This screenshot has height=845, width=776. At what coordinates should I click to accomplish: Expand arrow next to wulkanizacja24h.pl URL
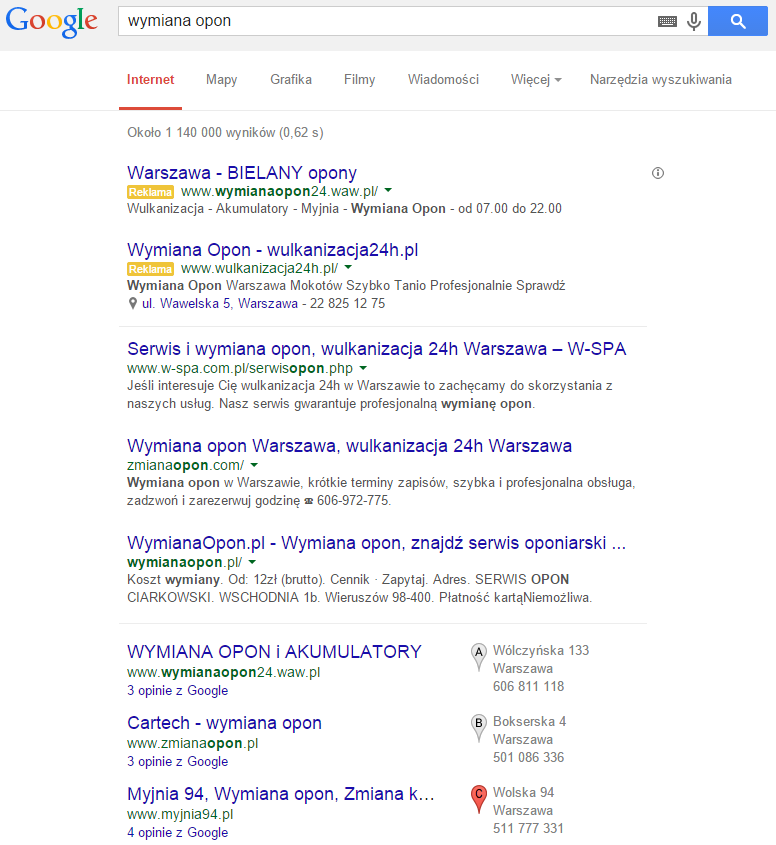point(348,267)
